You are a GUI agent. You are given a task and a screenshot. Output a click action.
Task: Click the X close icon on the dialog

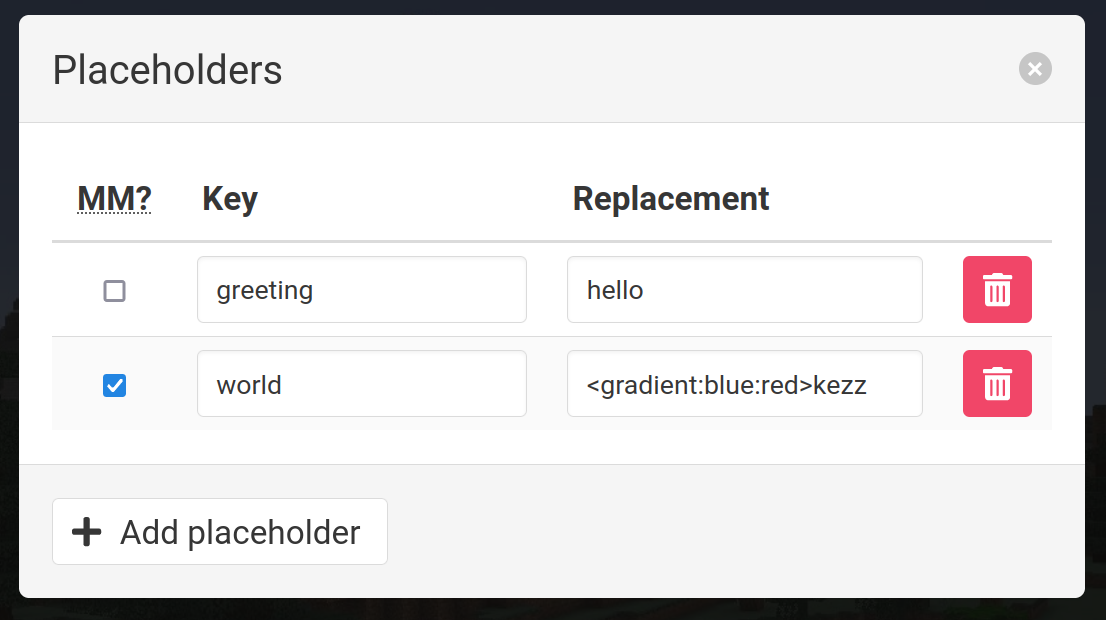[1035, 69]
